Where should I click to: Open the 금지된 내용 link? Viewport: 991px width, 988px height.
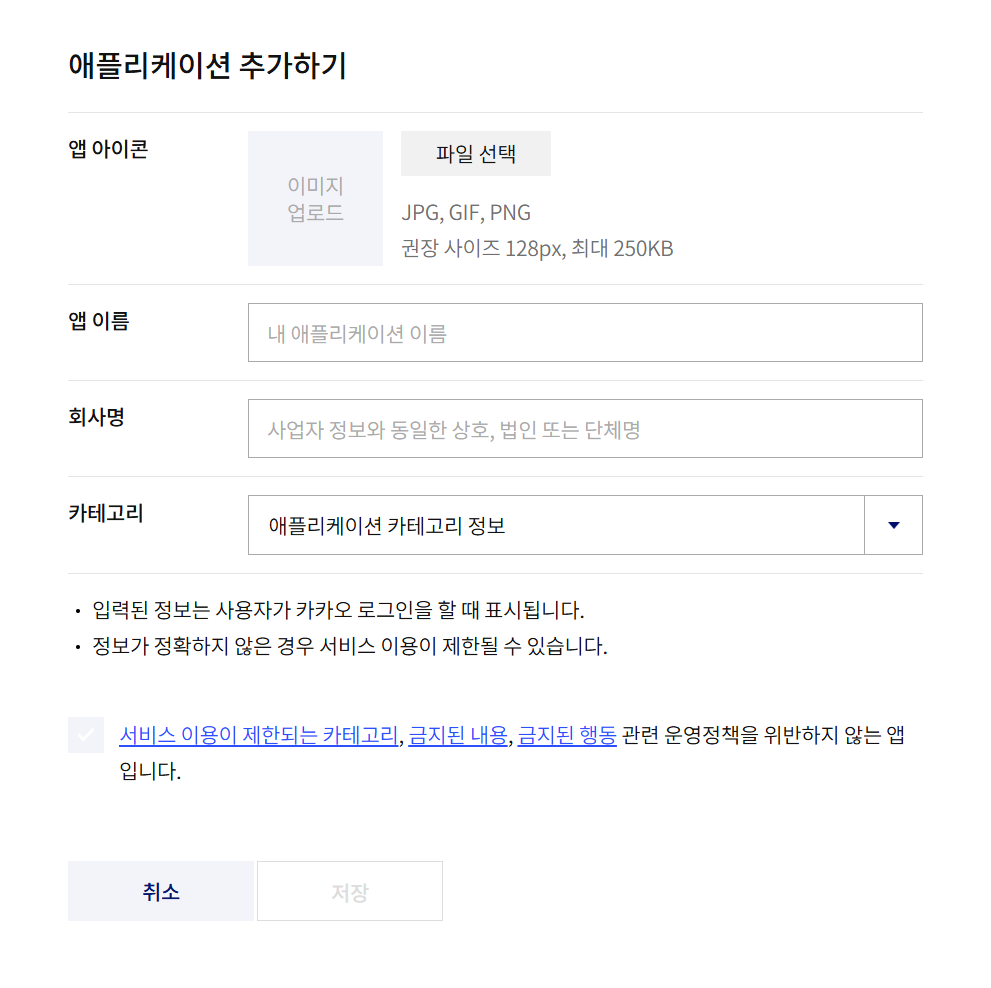(x=458, y=735)
